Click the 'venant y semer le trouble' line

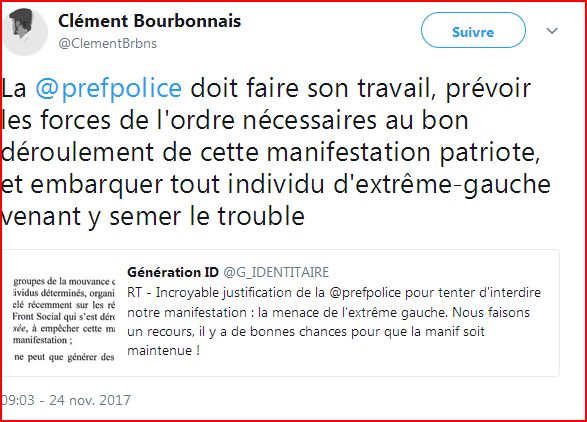tap(153, 217)
